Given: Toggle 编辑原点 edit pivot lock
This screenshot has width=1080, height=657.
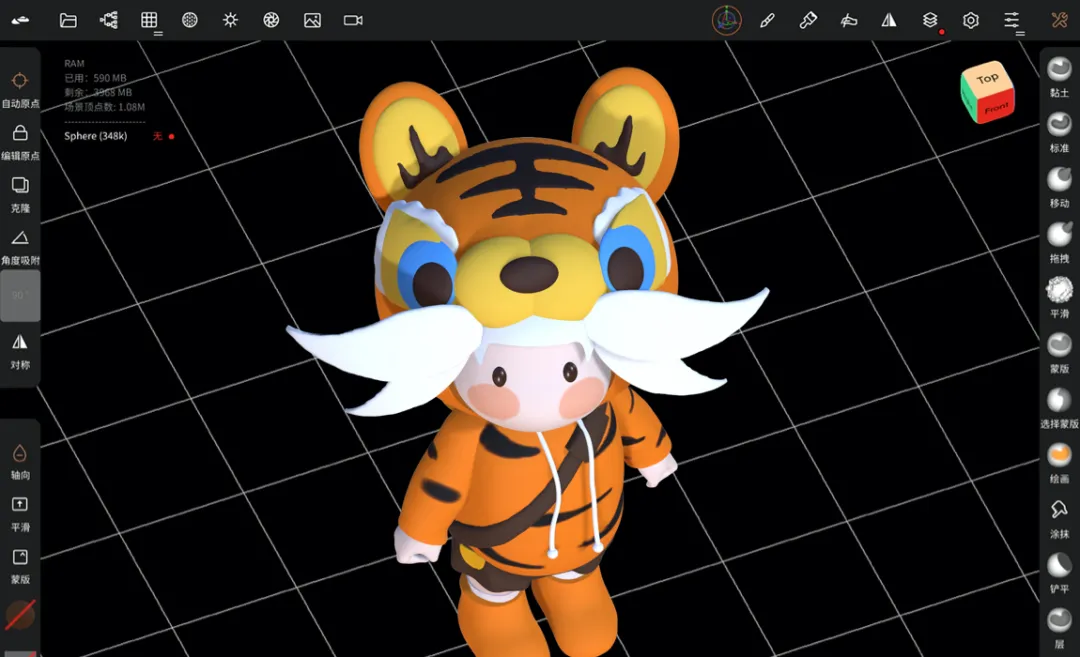Looking at the screenshot, I should click(20, 142).
